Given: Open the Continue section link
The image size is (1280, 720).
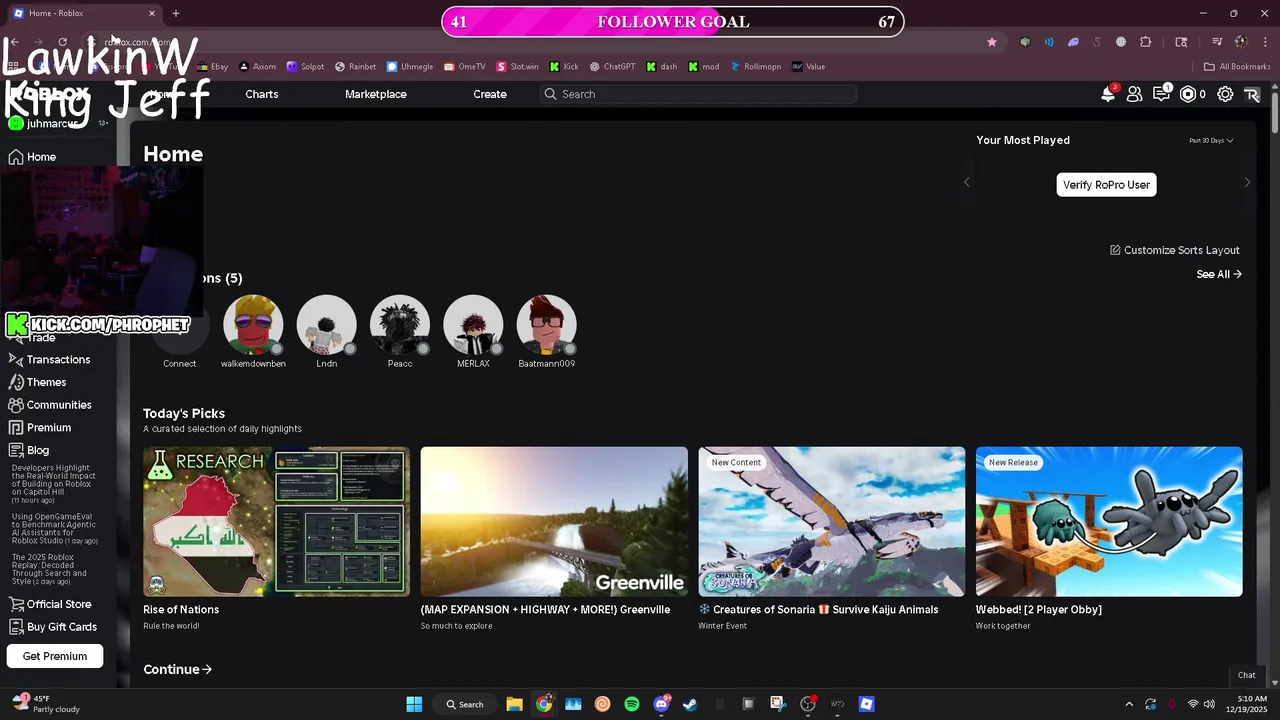Looking at the screenshot, I should pyautogui.click(x=177, y=669).
